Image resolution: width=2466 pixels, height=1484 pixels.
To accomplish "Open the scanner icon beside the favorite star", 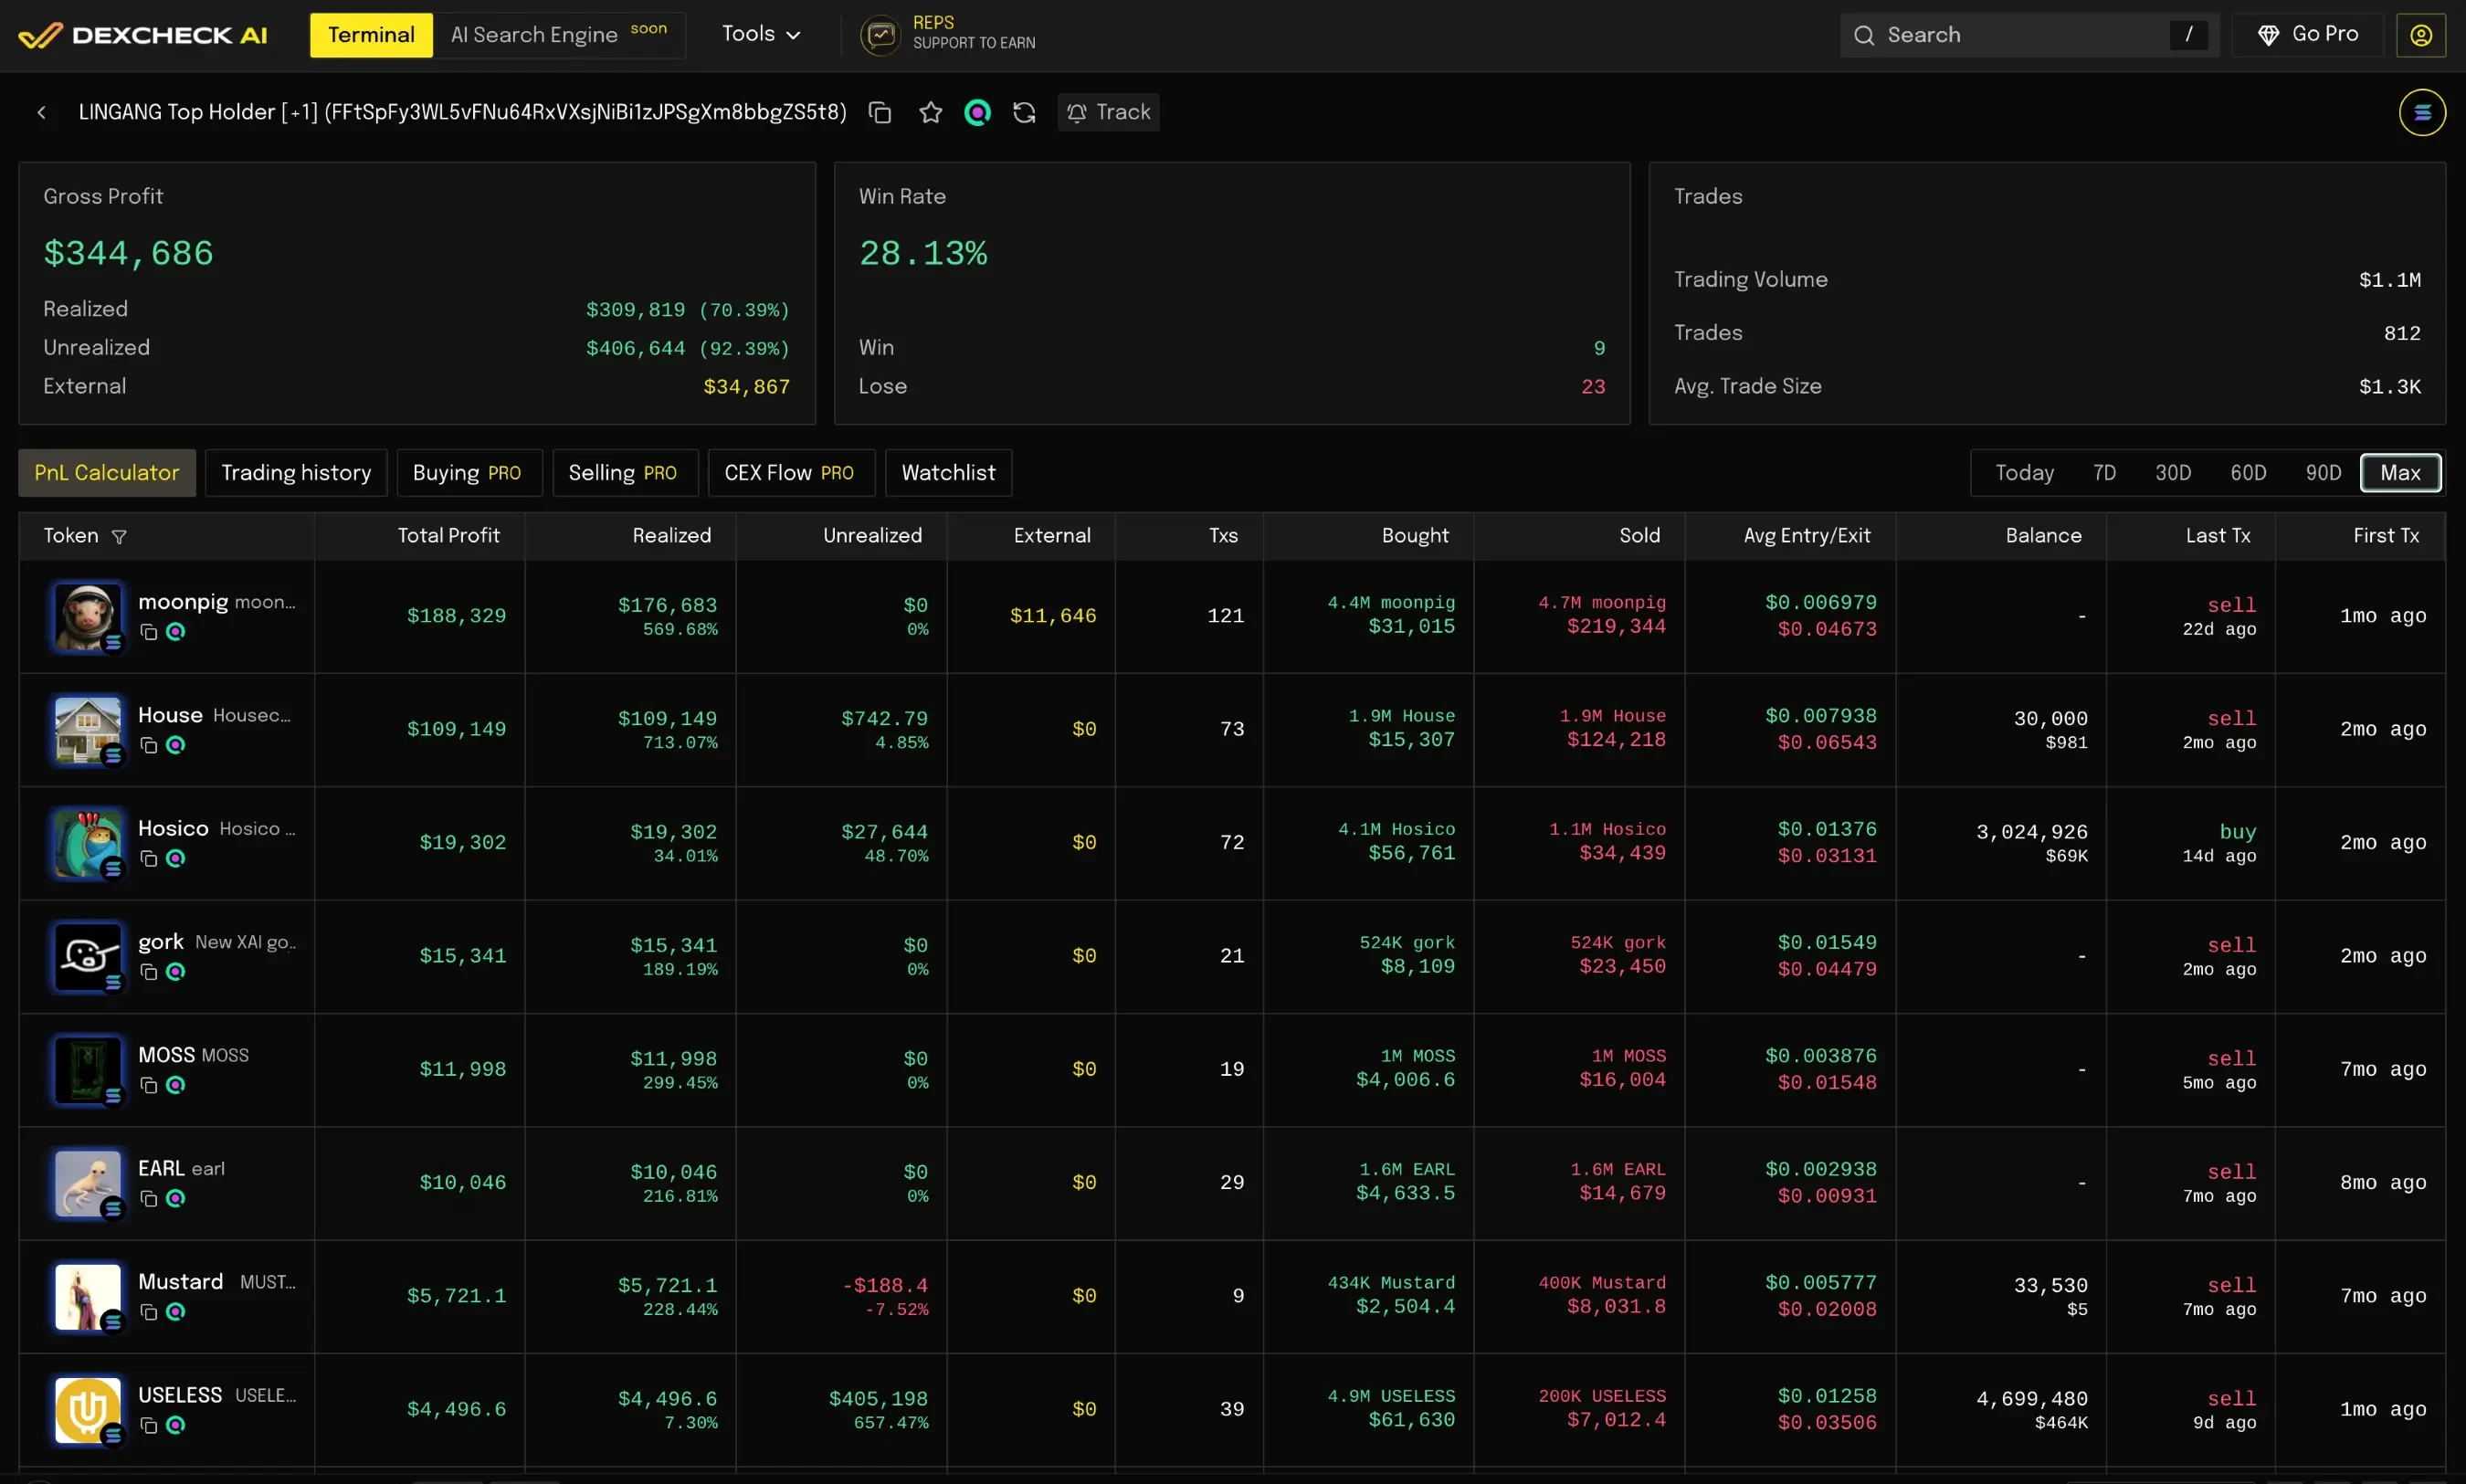I will (977, 112).
